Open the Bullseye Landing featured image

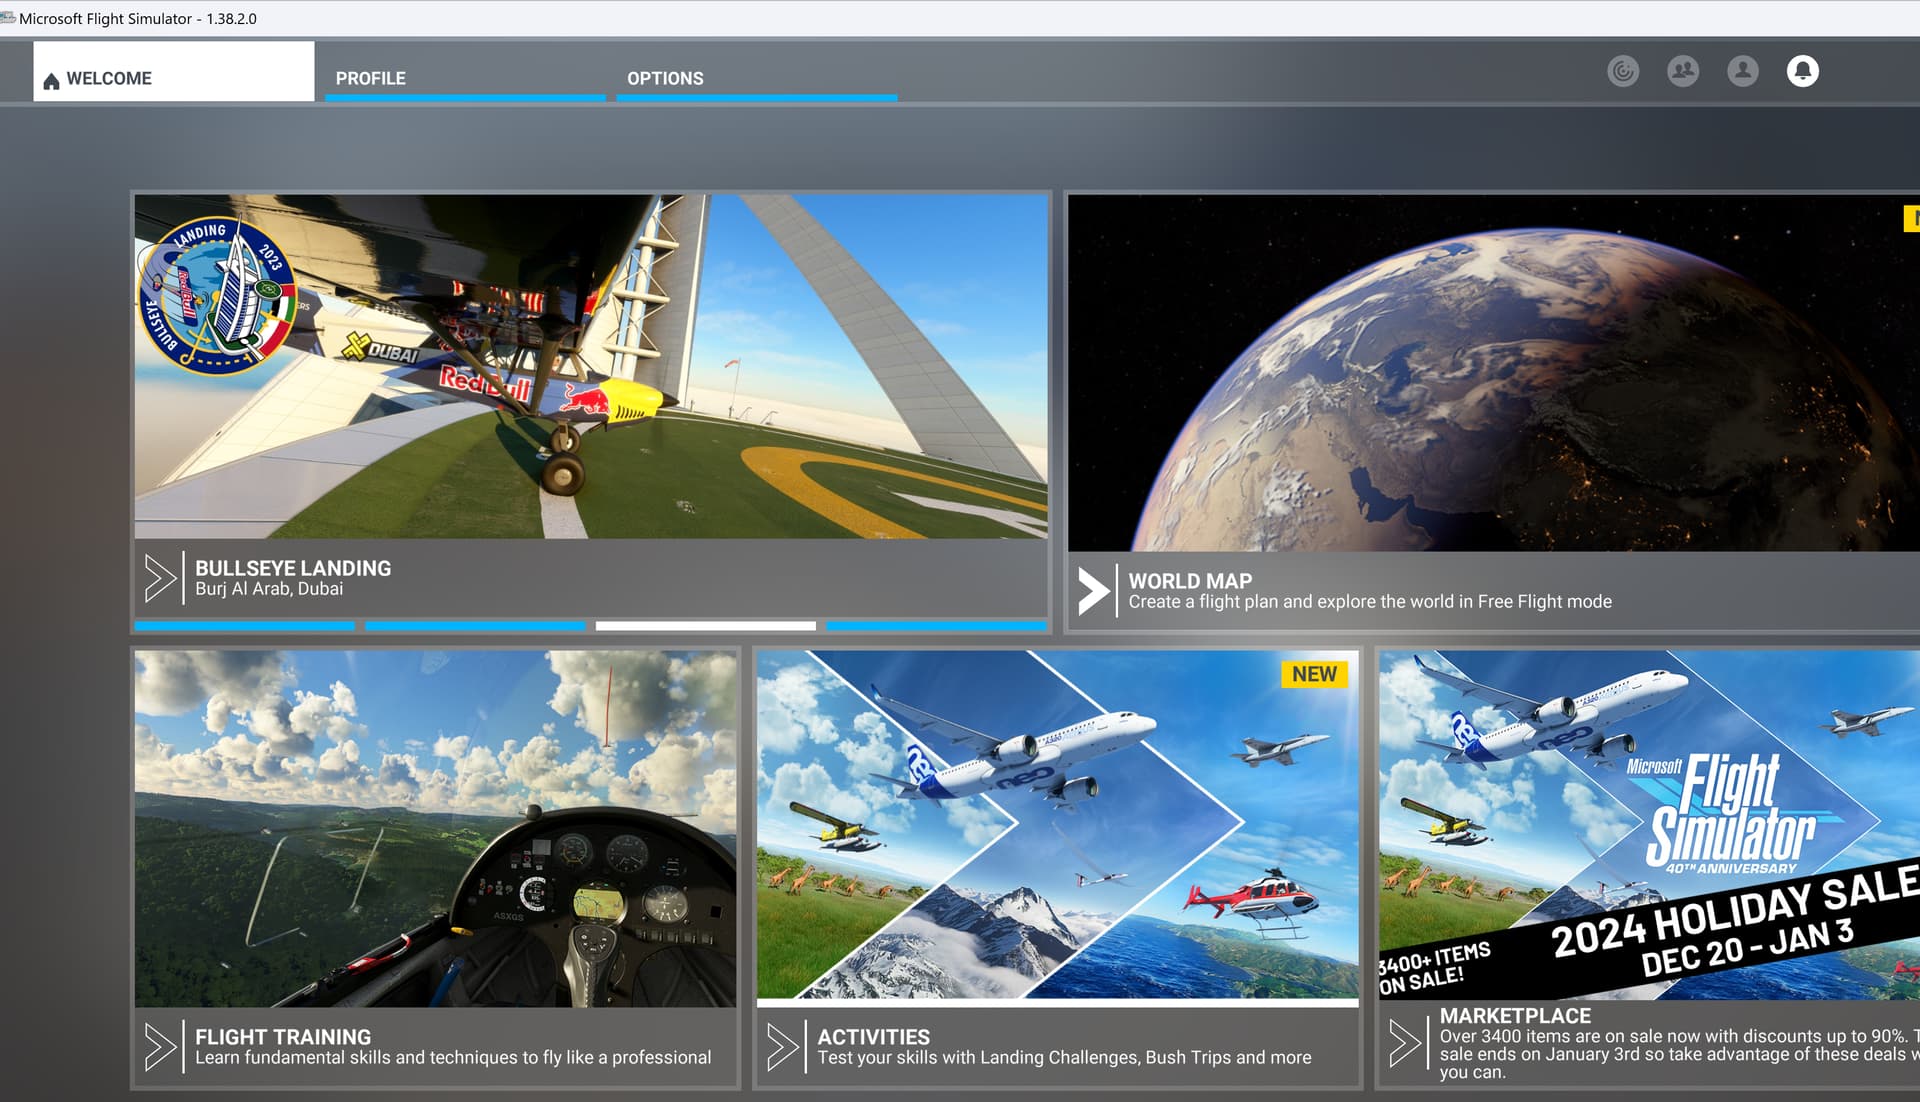pyautogui.click(x=591, y=367)
